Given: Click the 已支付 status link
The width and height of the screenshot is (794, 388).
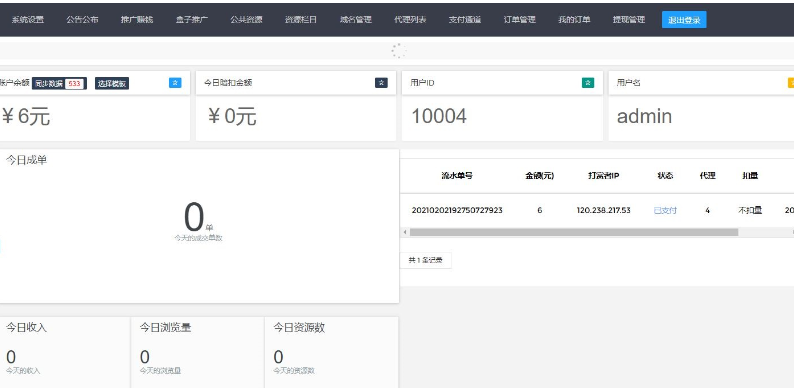Looking at the screenshot, I should click(665, 210).
